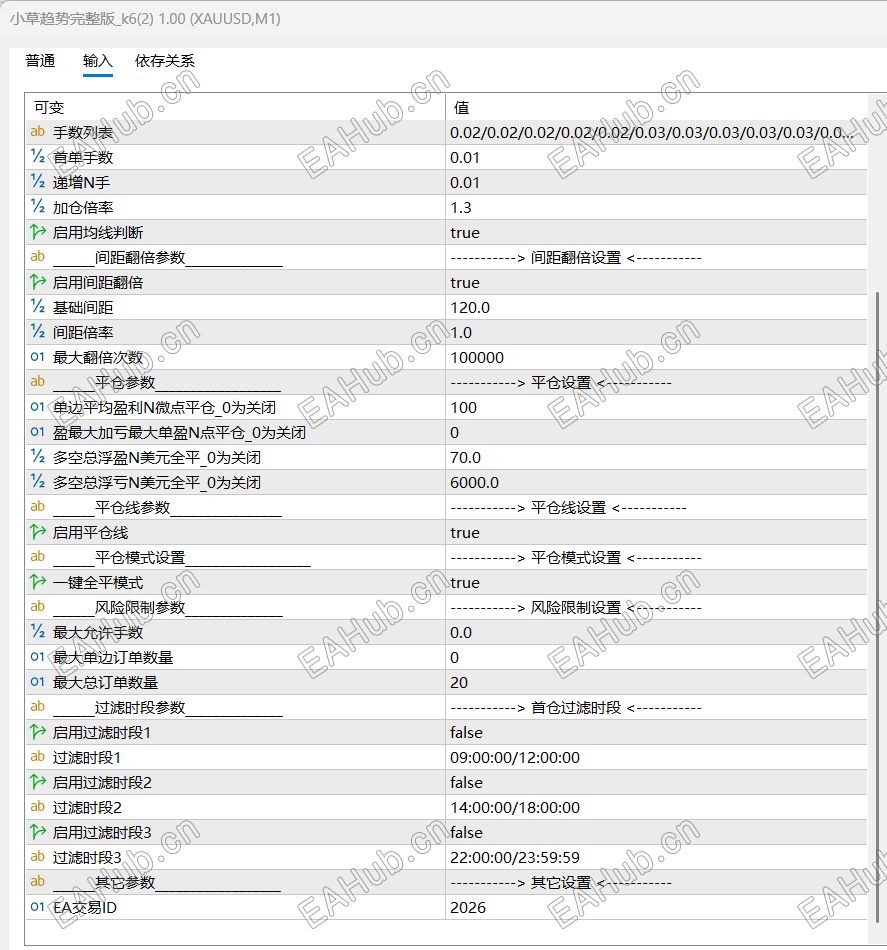Click the 单边平均盈利 value 100
This screenshot has width=887, height=950.
coord(463,408)
